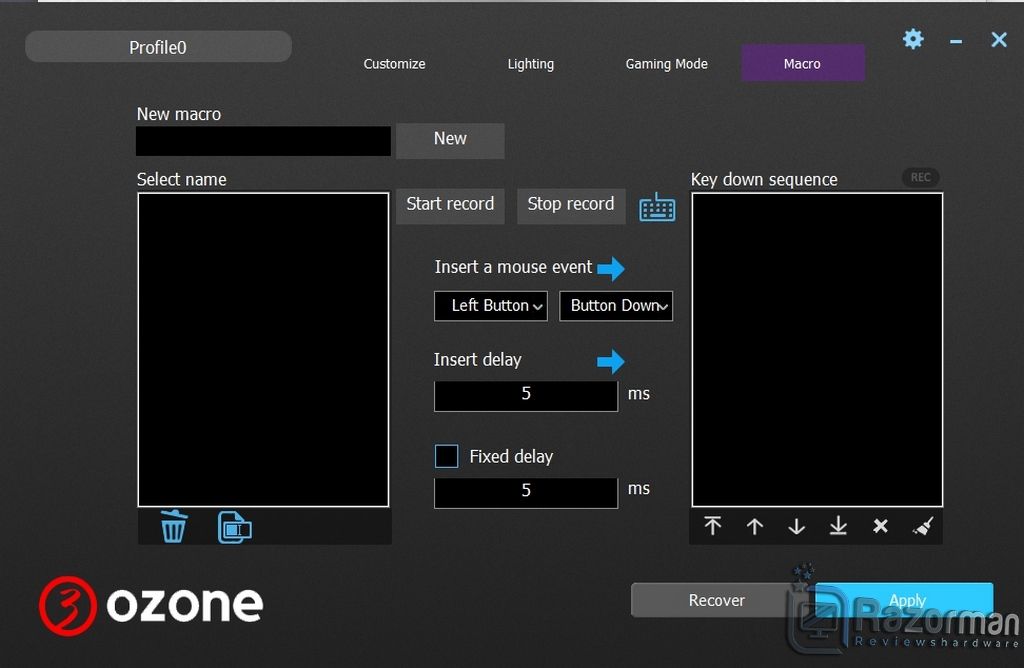The image size is (1024, 668).
Task: Click the New macro button
Action: pos(450,140)
